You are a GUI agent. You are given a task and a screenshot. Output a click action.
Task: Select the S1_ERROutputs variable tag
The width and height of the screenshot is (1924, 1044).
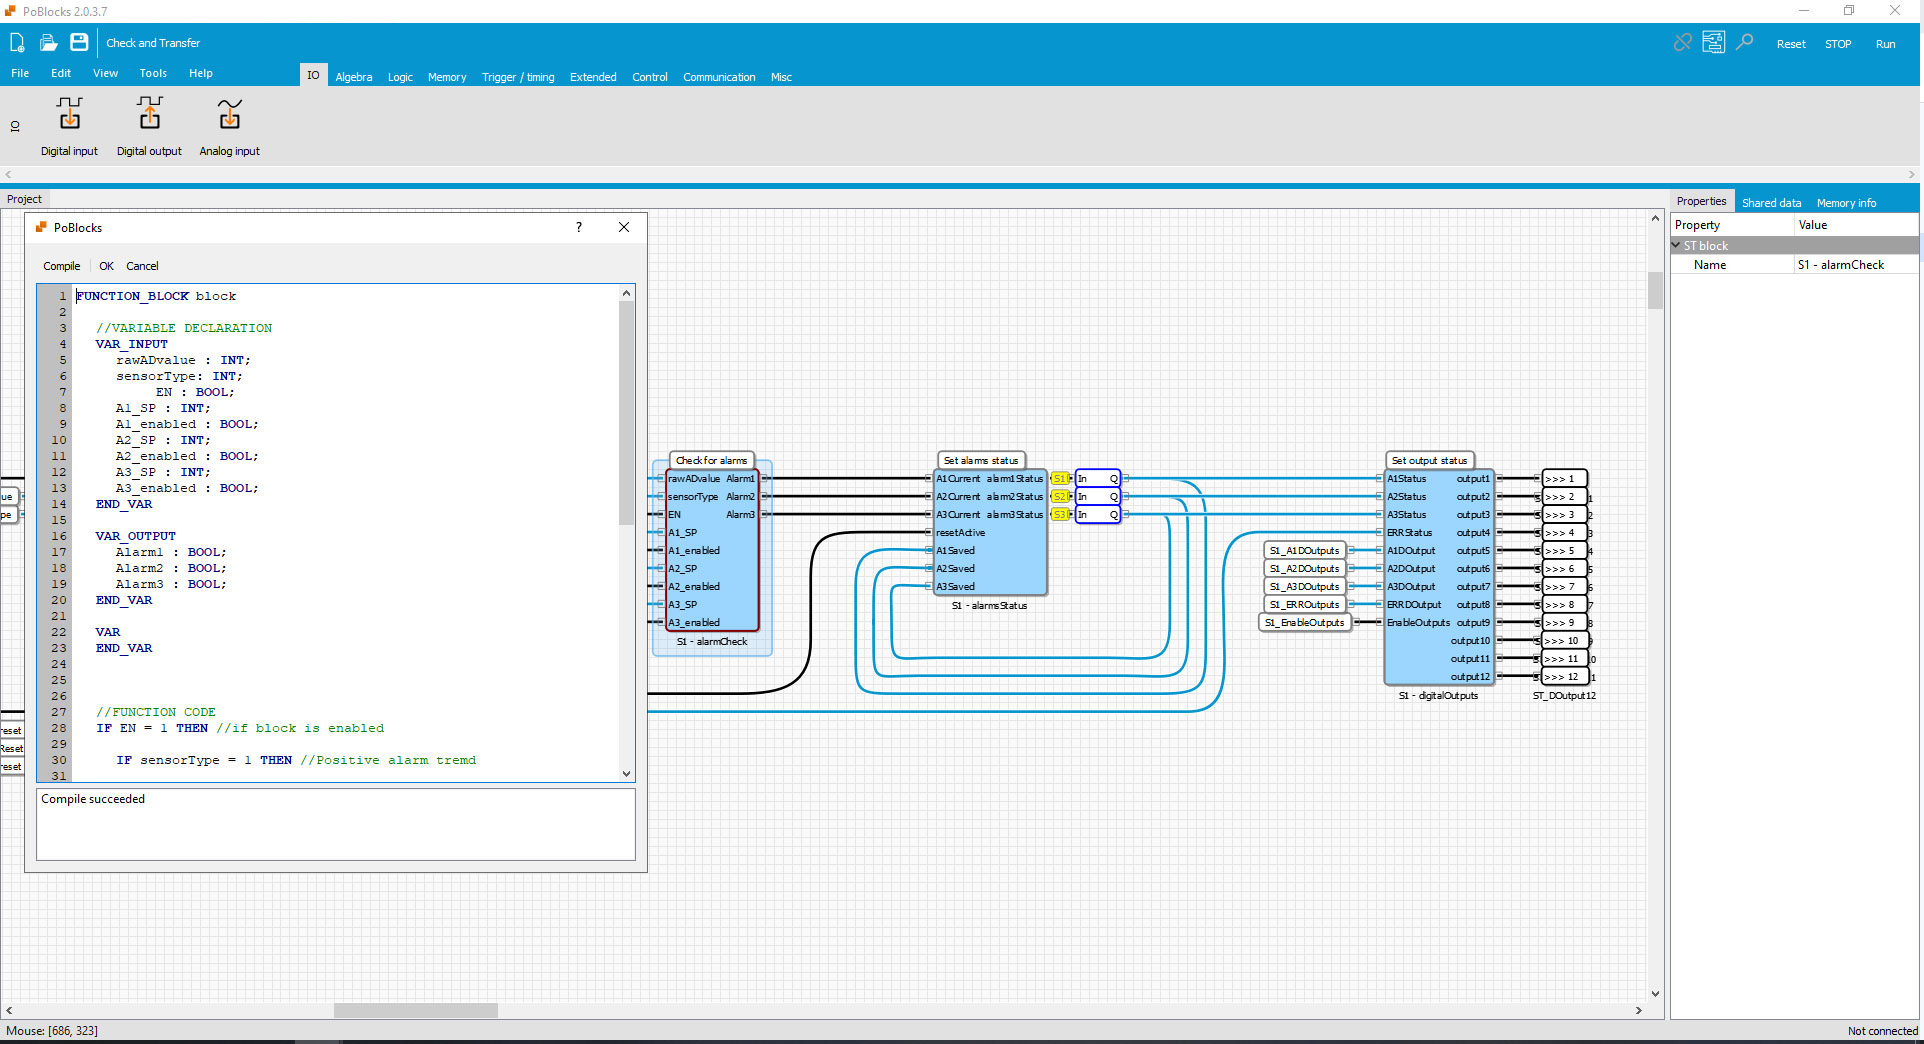pyautogui.click(x=1304, y=605)
